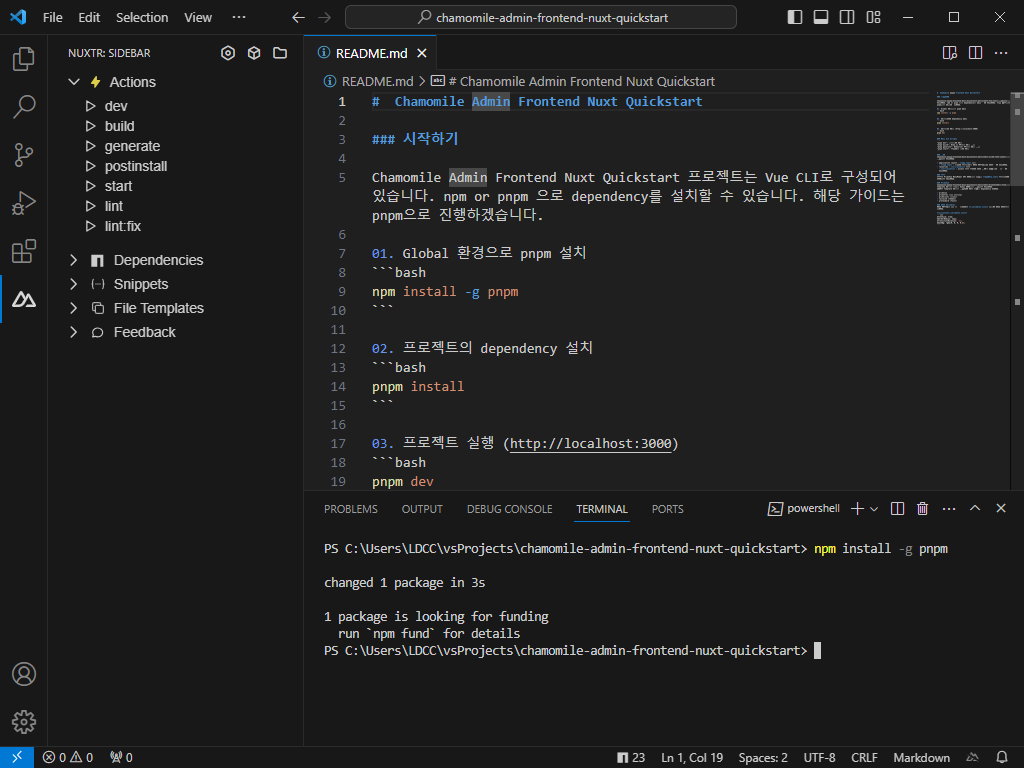Screen dimensions: 1024x768
Task: Close the README.md editor tab
Action: point(422,53)
